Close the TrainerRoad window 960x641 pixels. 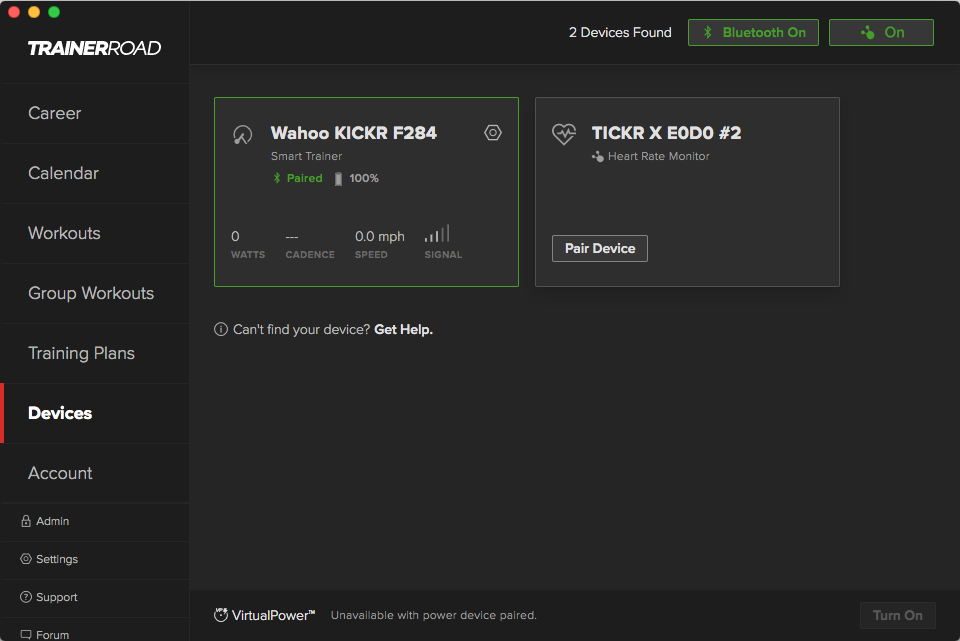(15, 12)
